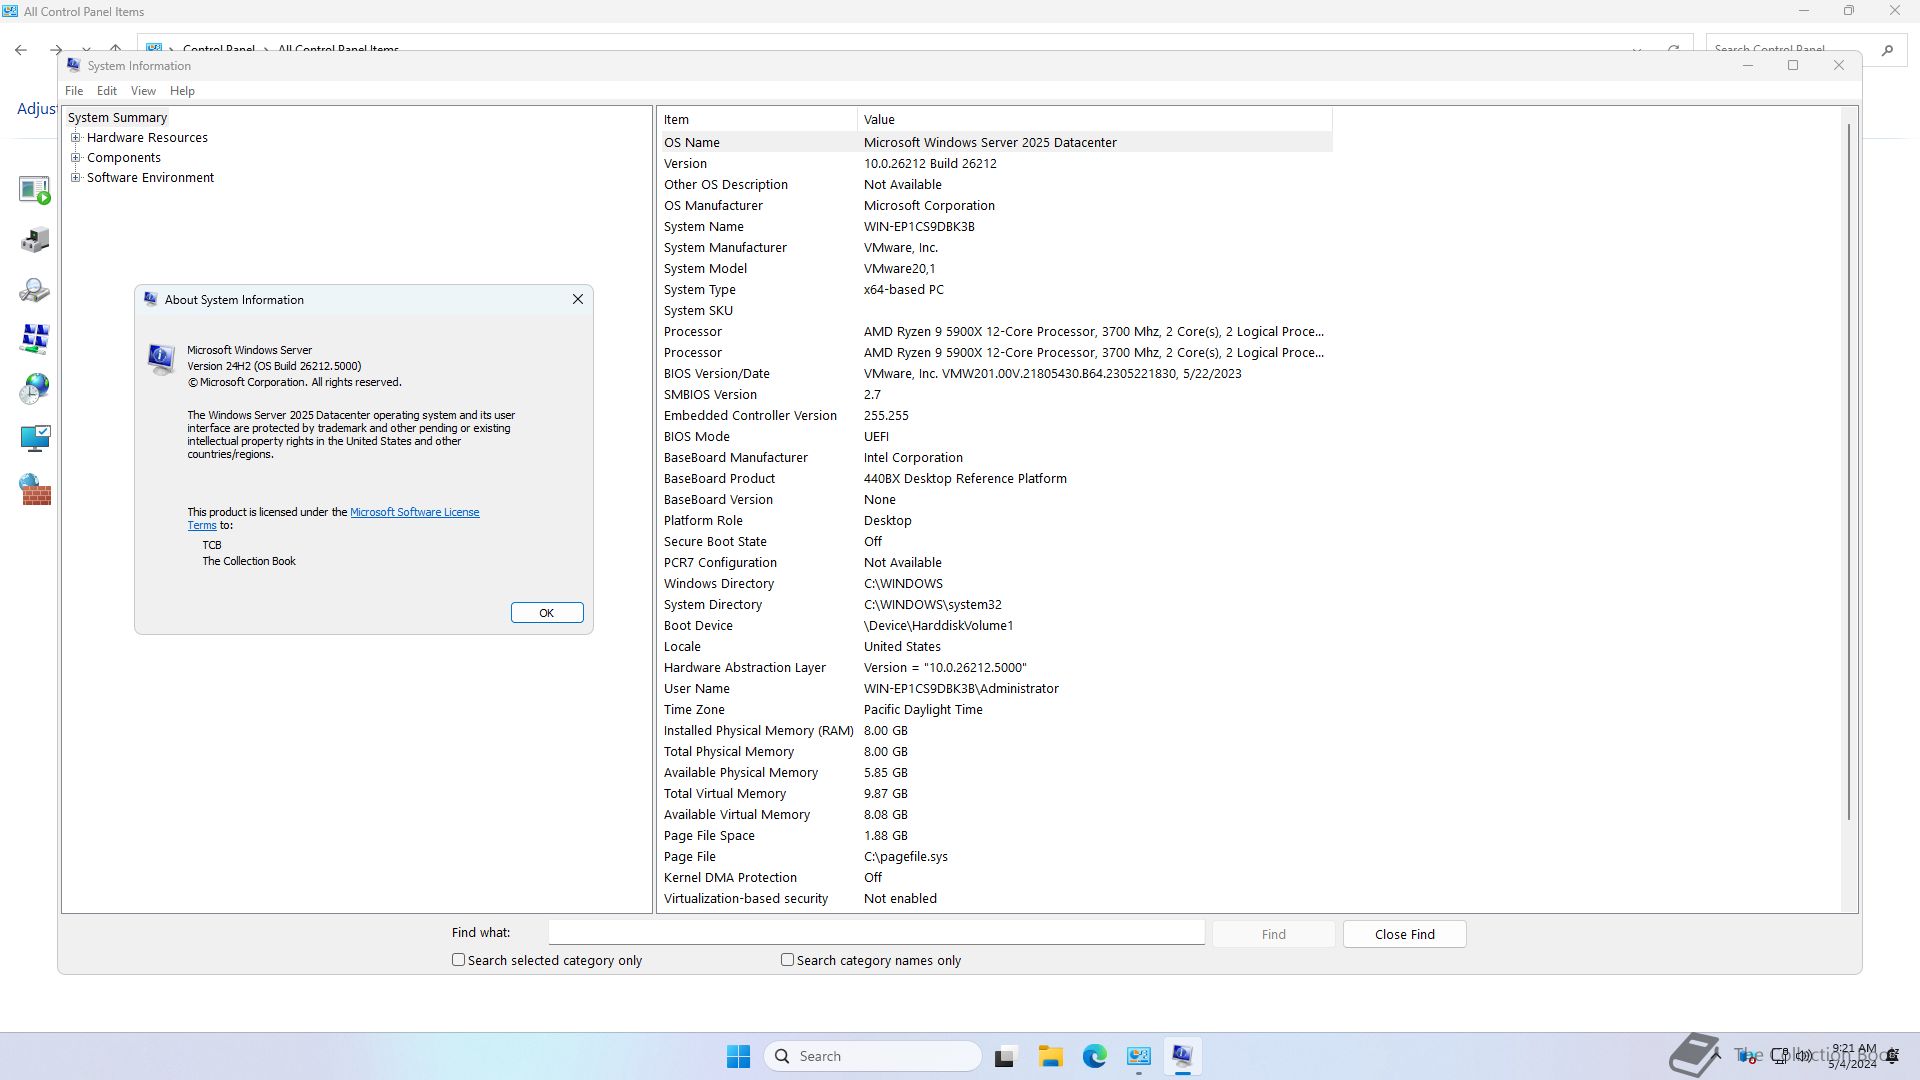Click the Control Panel taskbar icon

1138,1056
